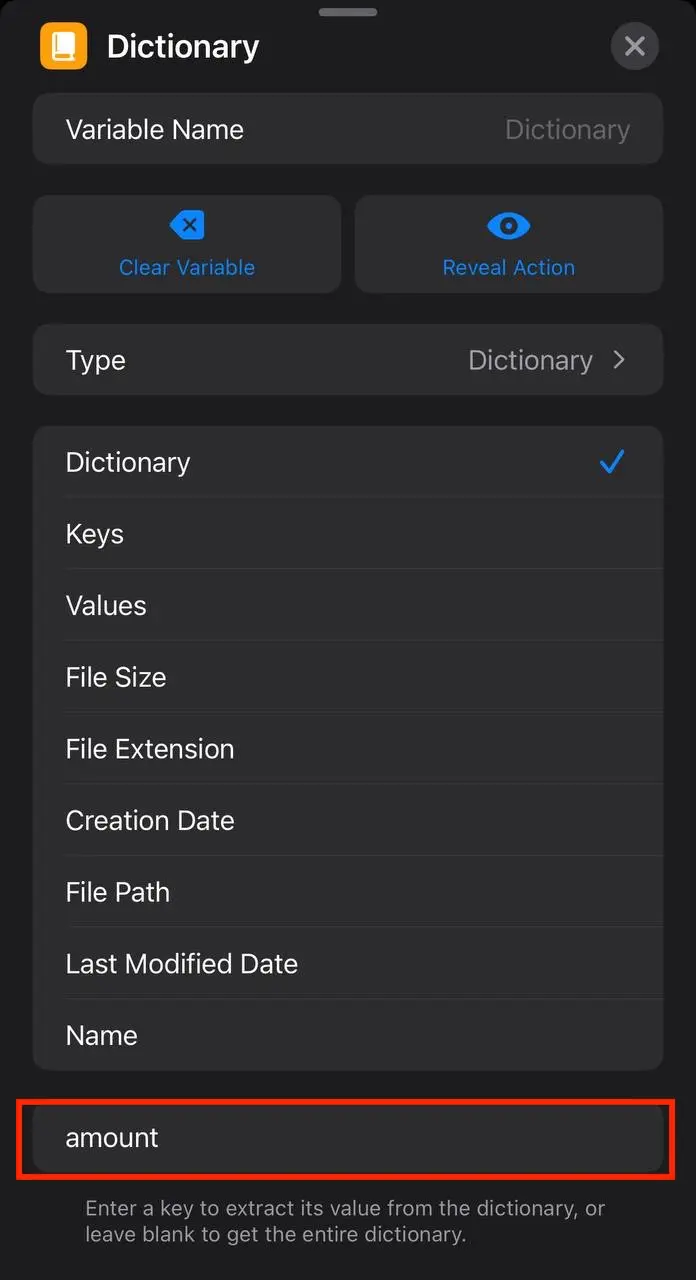Select Name property in list

347,1035
